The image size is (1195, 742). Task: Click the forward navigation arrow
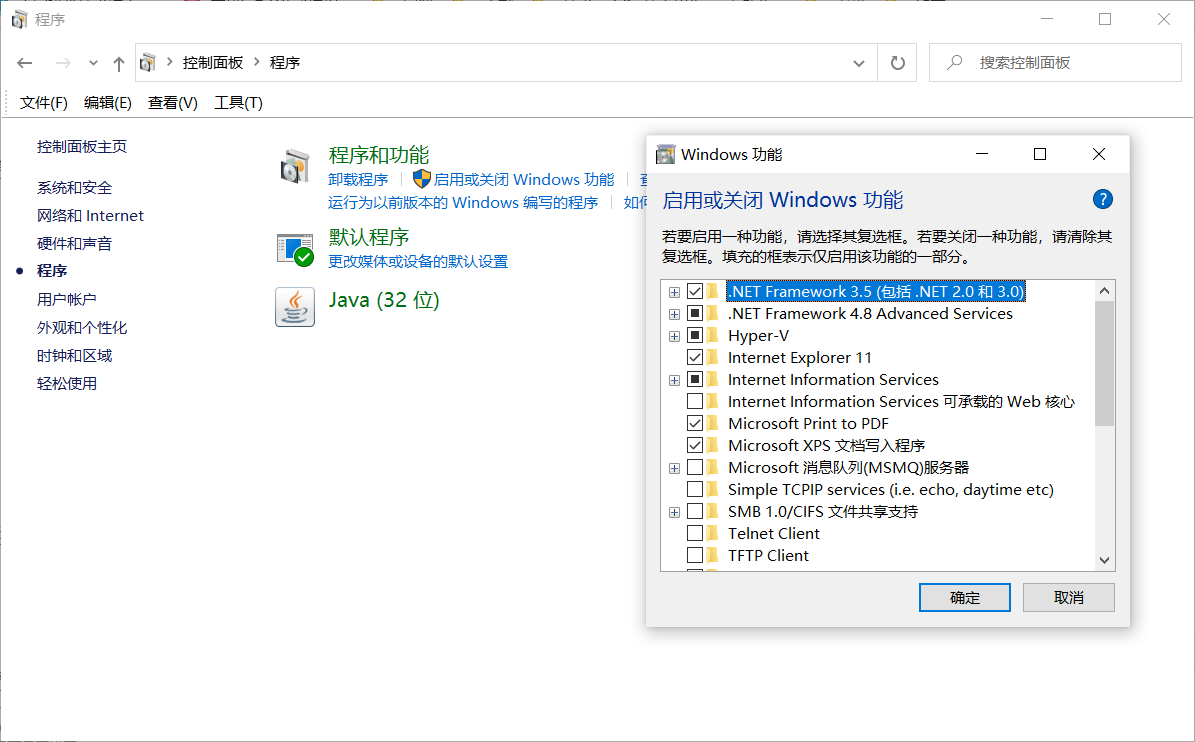click(63, 63)
